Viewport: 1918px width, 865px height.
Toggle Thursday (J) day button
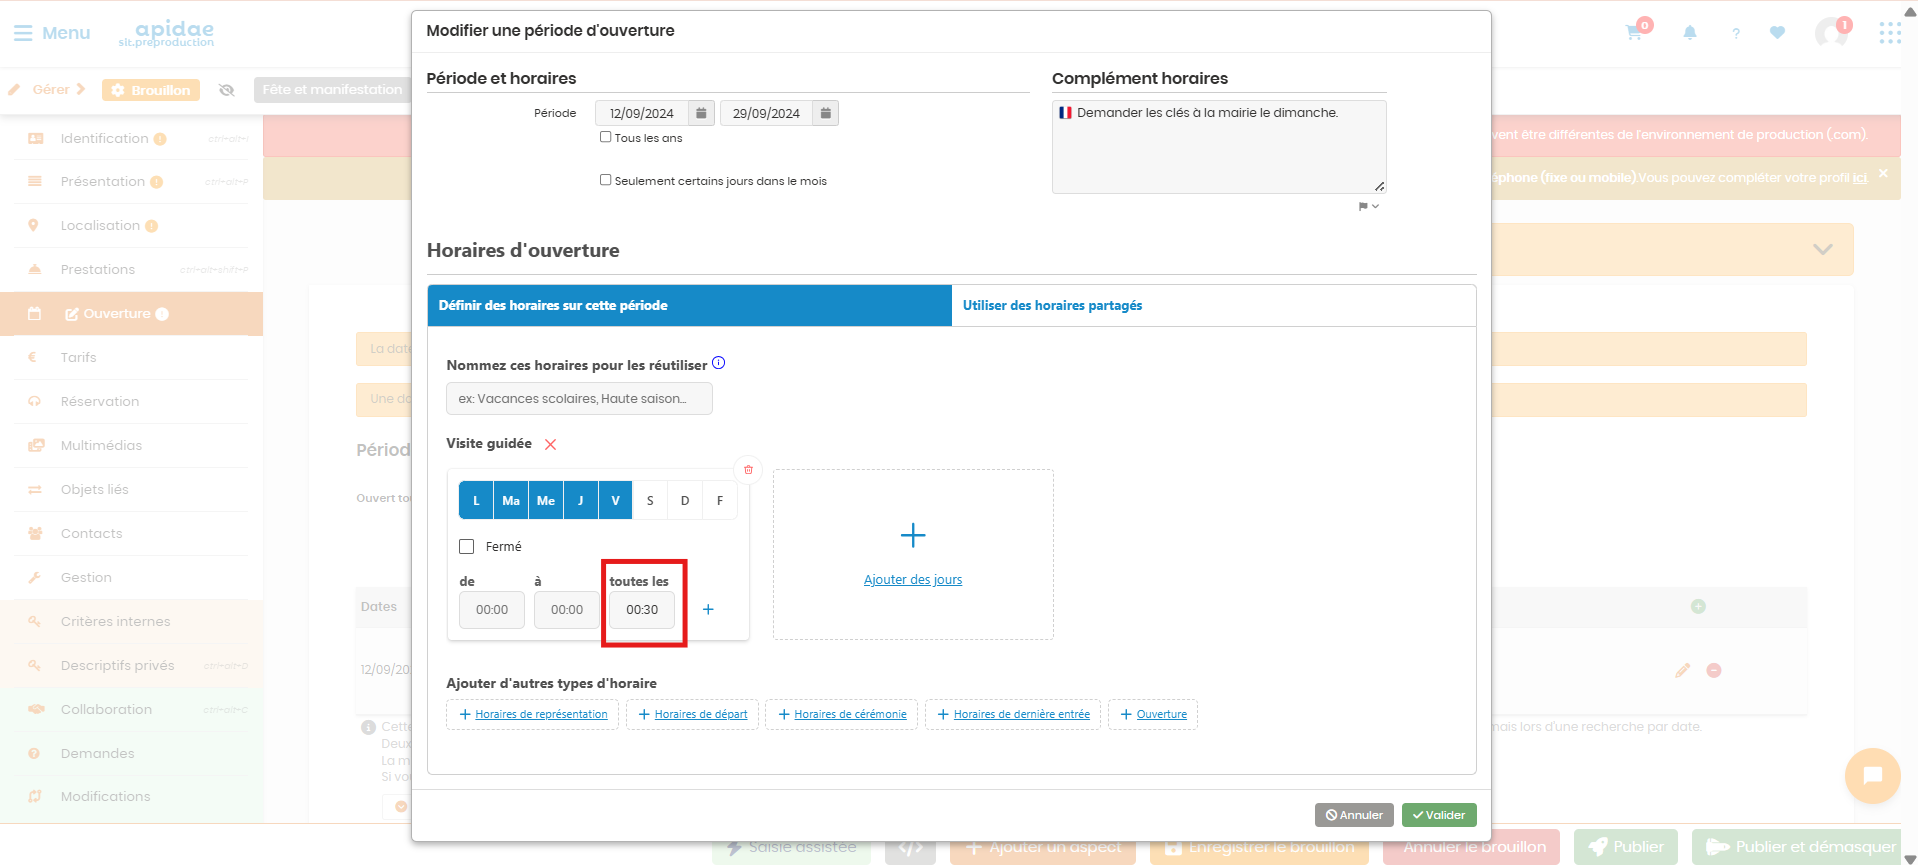coord(581,500)
